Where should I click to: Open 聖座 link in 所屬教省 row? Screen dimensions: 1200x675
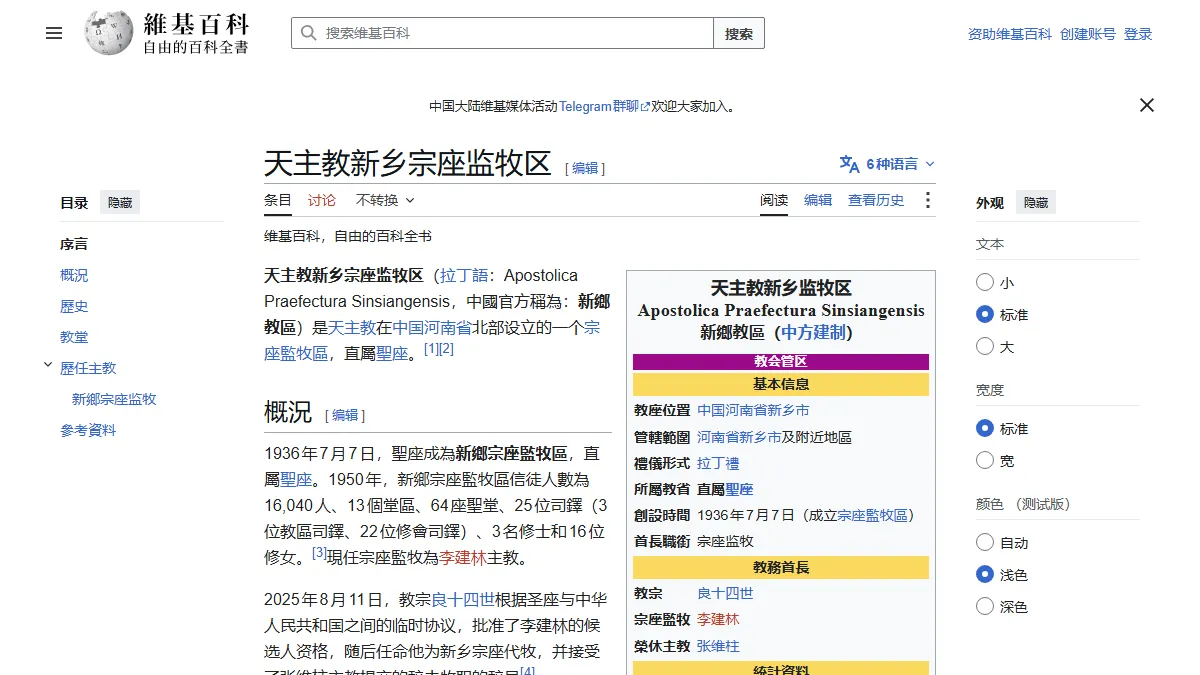(739, 489)
